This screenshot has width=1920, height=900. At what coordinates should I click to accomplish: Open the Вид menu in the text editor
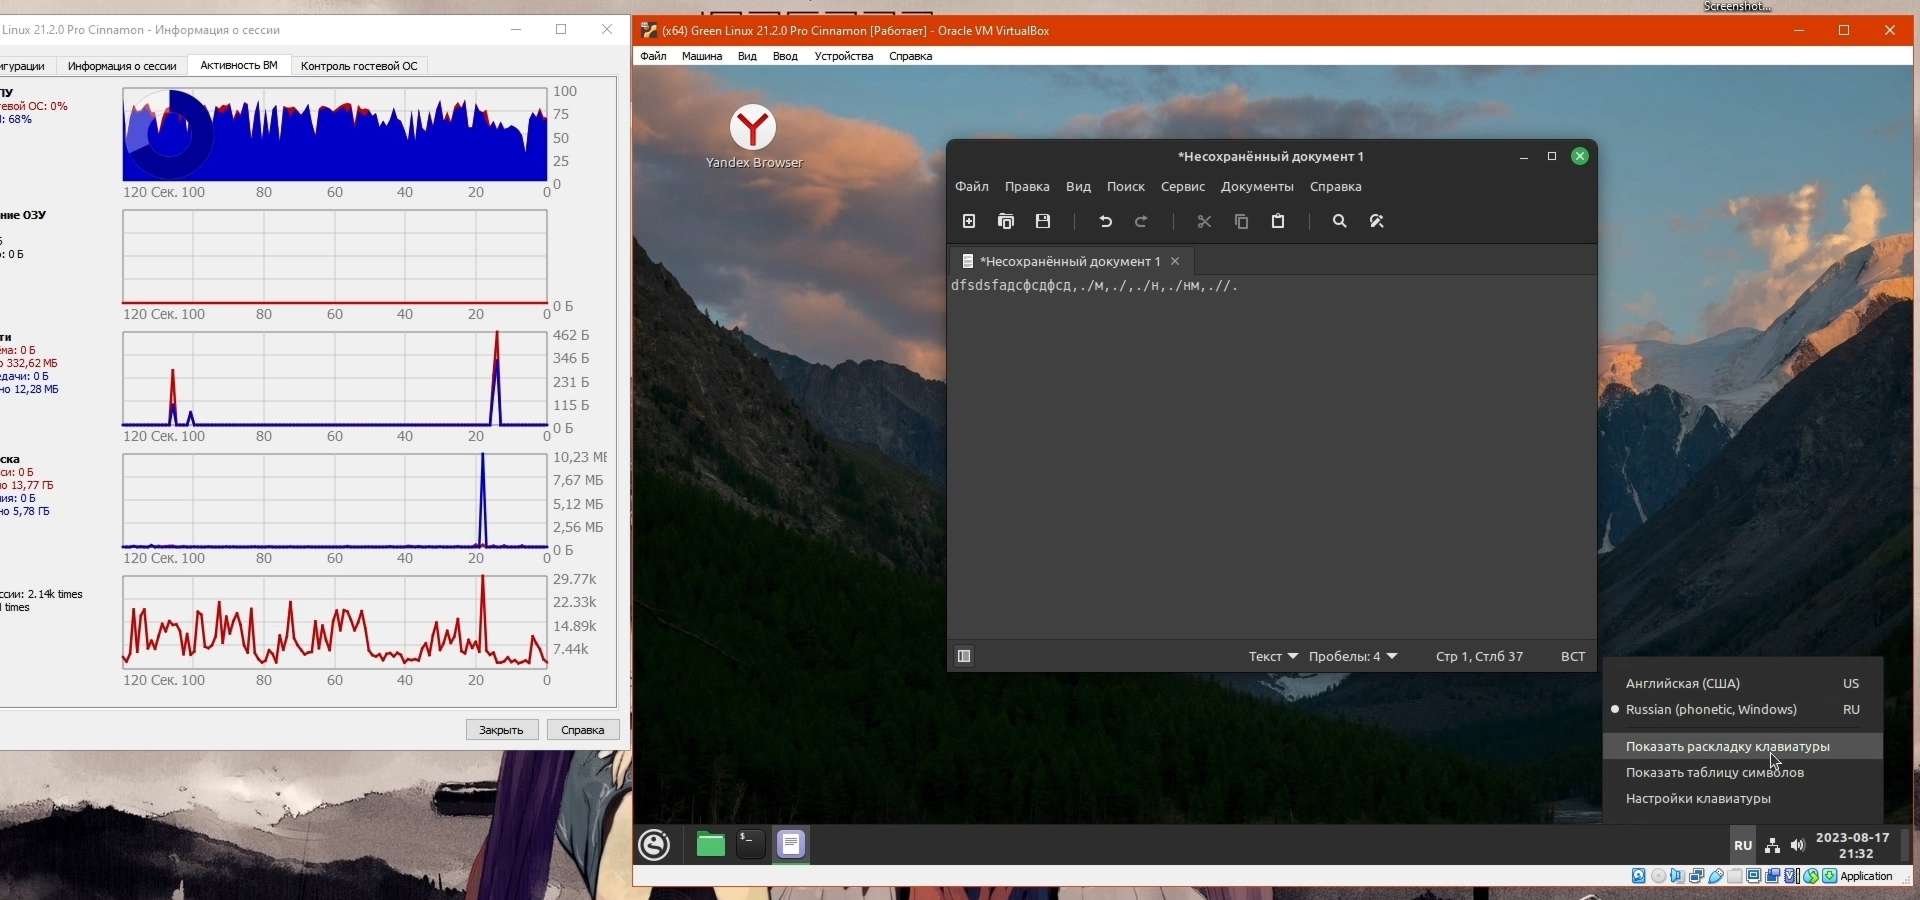pos(1078,187)
